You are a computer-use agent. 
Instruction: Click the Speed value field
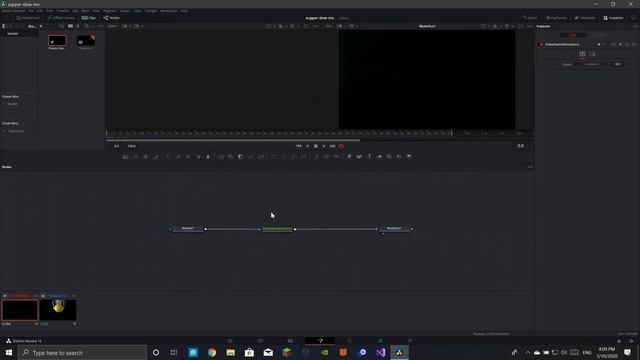coord(618,64)
